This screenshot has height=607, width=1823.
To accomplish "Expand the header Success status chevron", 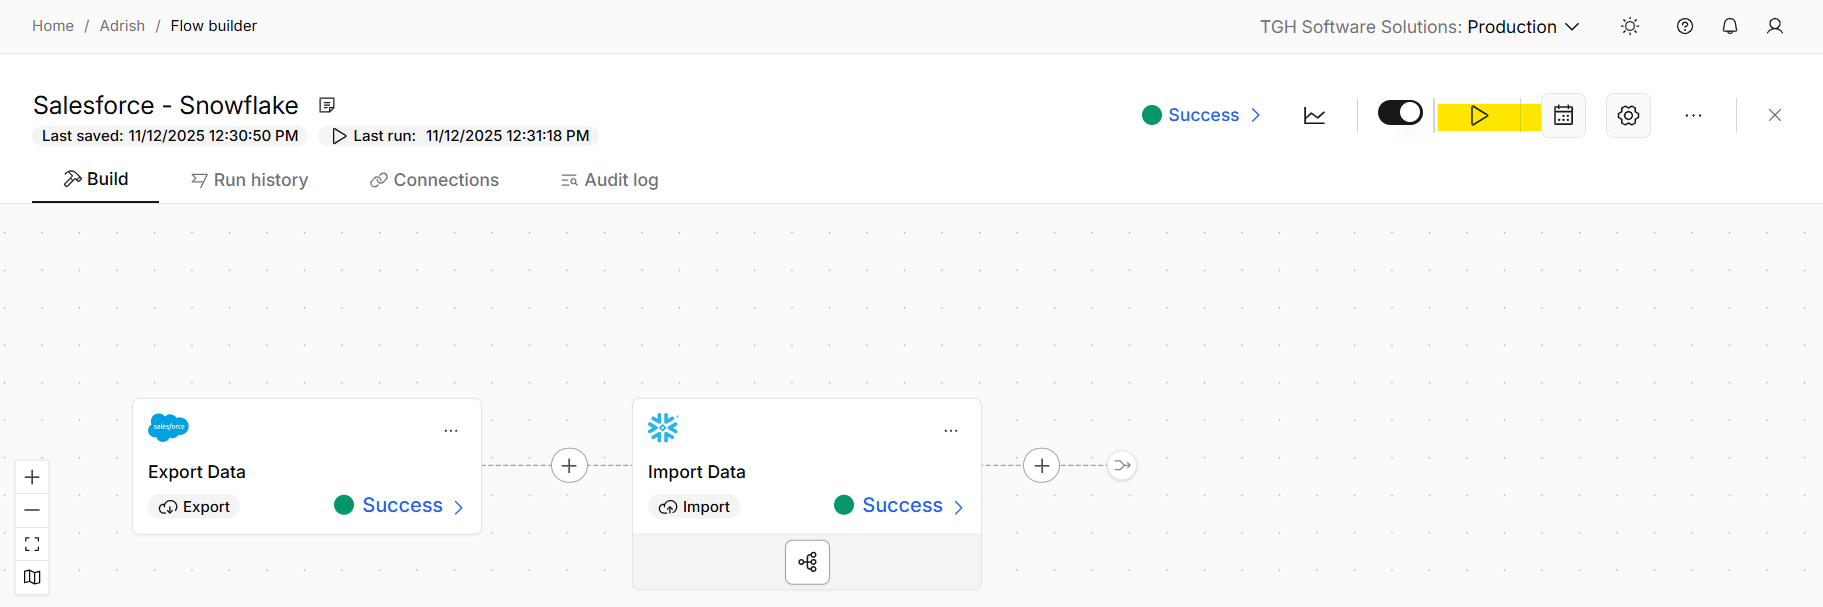I will pyautogui.click(x=1255, y=115).
